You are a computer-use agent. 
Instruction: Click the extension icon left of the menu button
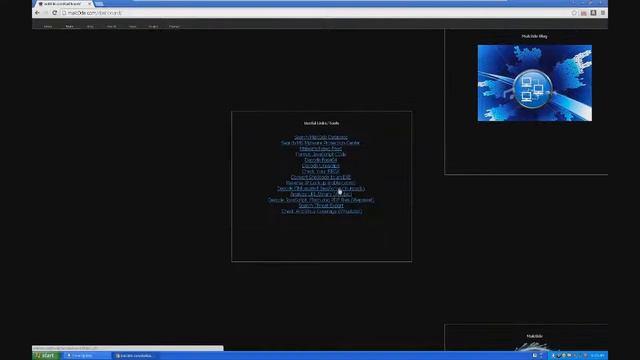coord(593,13)
